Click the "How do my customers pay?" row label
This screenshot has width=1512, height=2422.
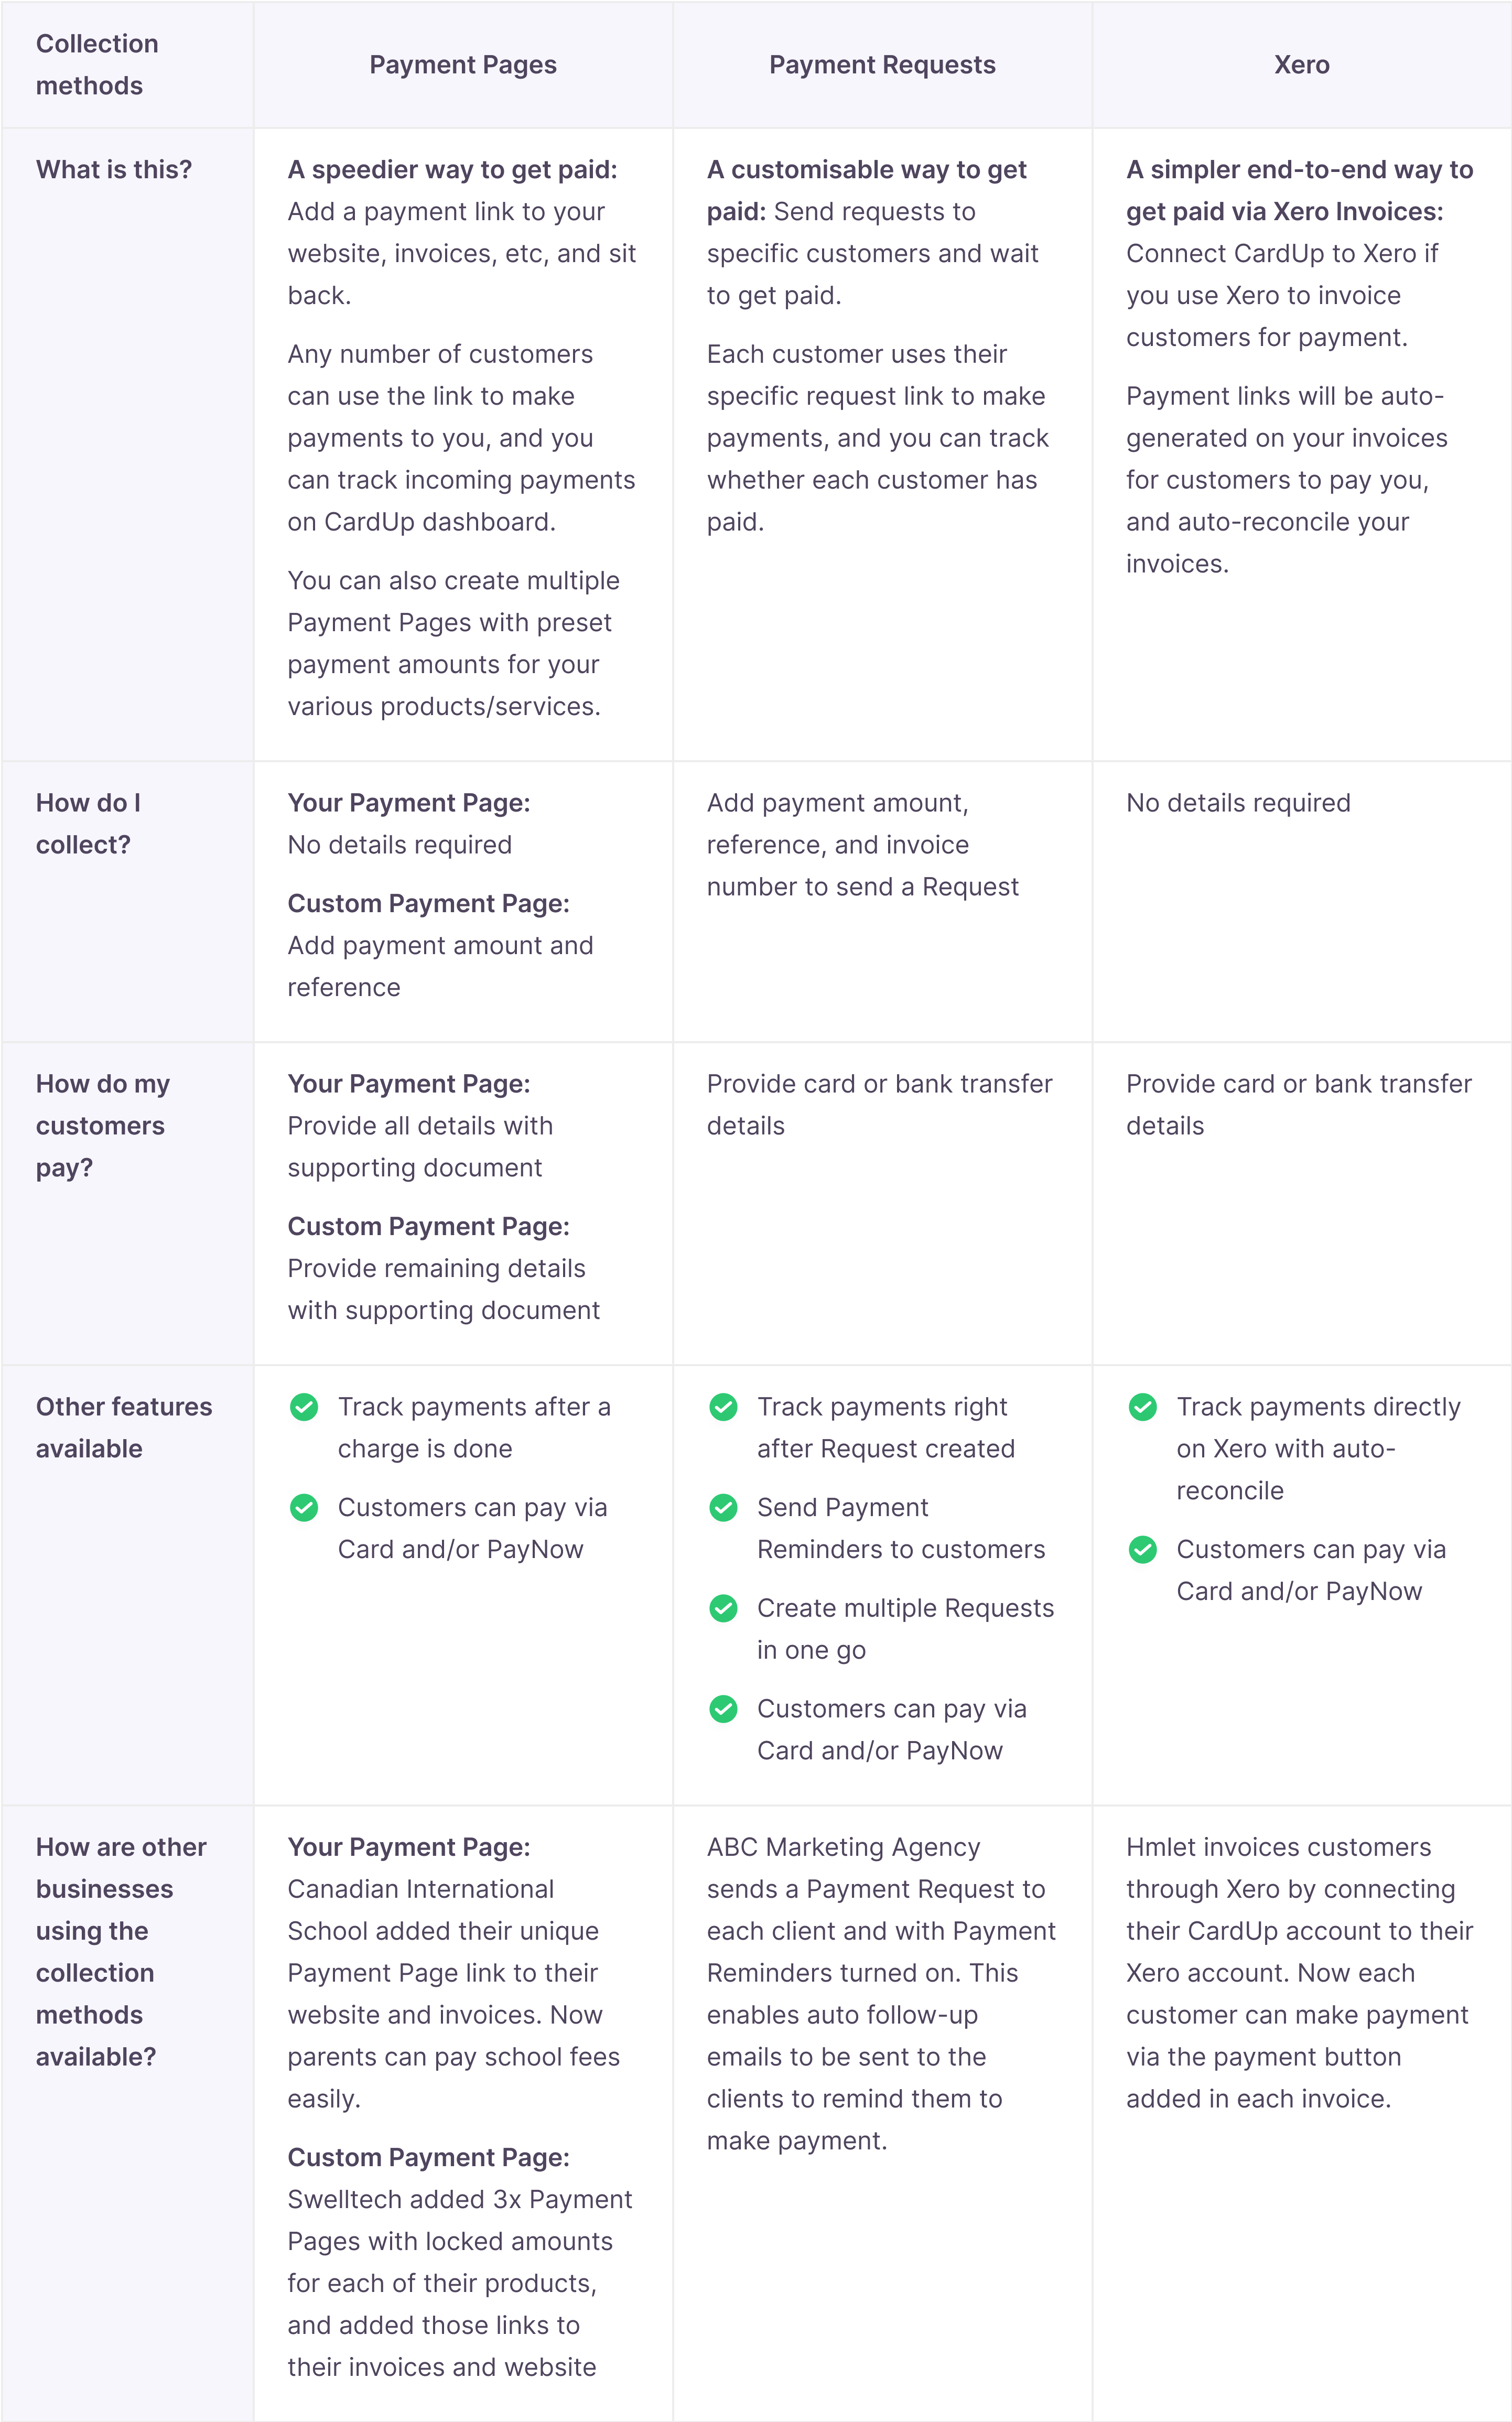click(x=102, y=1125)
